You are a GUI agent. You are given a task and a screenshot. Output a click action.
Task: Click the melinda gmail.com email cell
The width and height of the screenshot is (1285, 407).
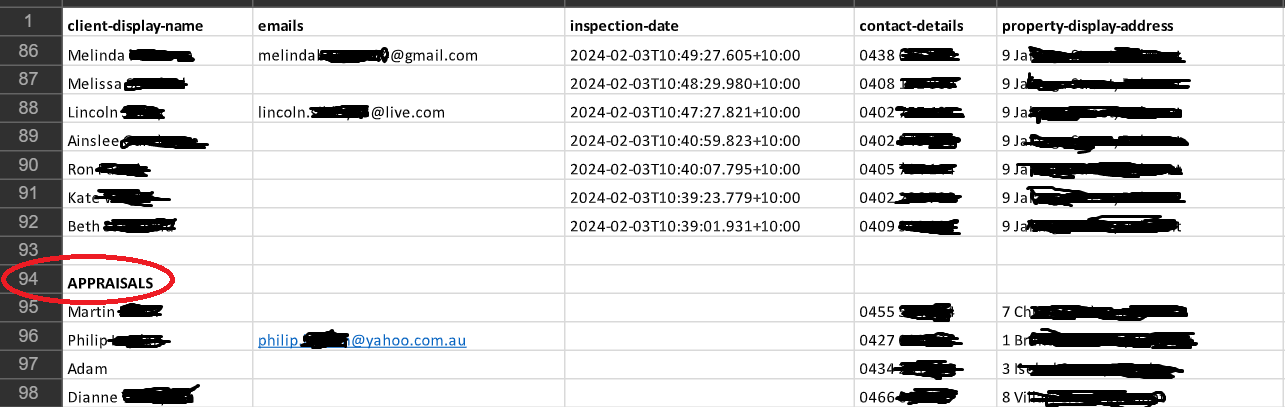[x=368, y=56]
